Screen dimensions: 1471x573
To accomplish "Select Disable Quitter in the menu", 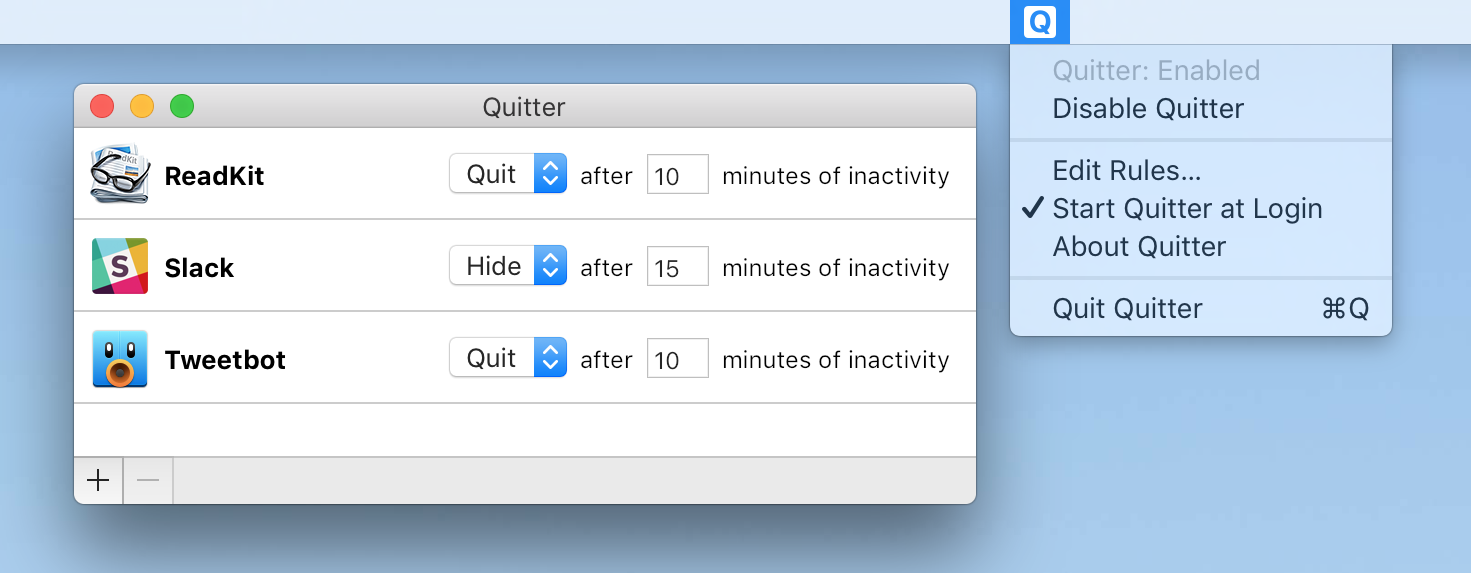I will tap(1148, 109).
